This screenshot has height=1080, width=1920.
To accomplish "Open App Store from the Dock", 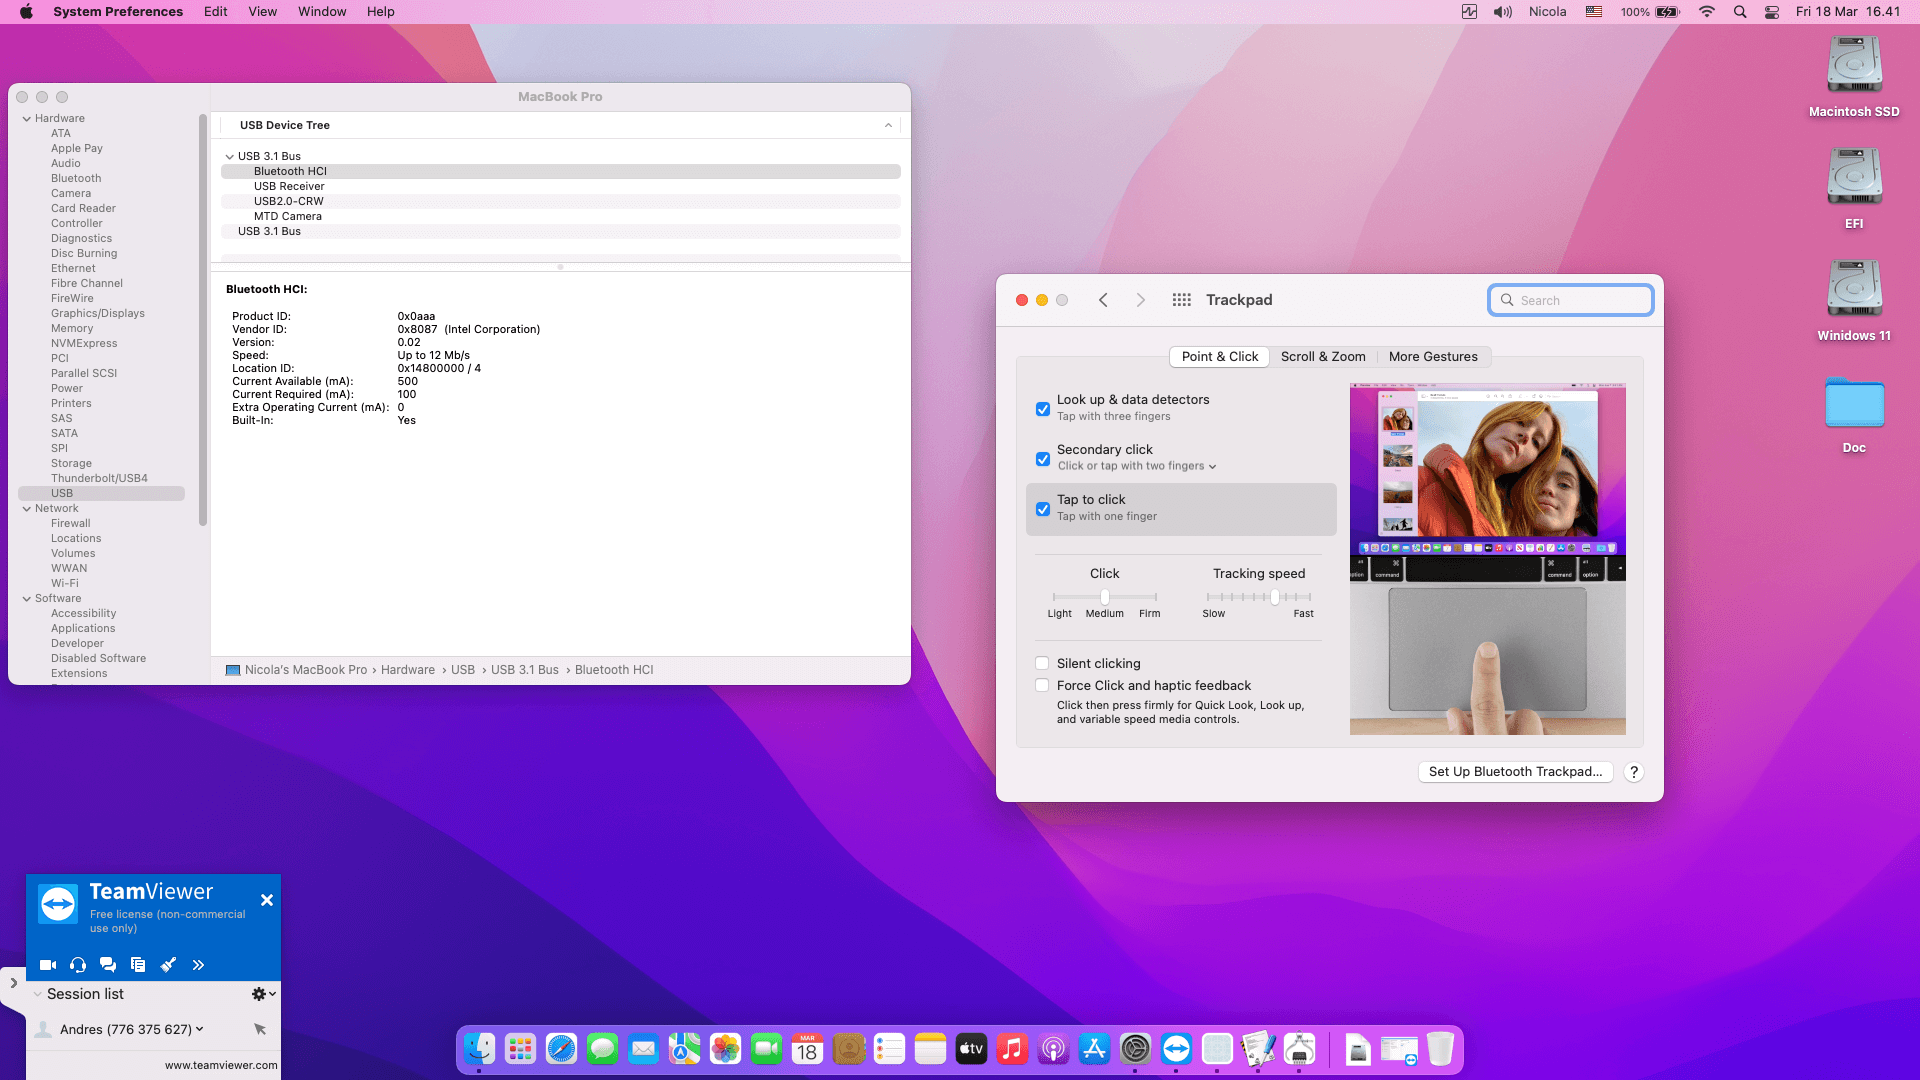I will coord(1094,1049).
